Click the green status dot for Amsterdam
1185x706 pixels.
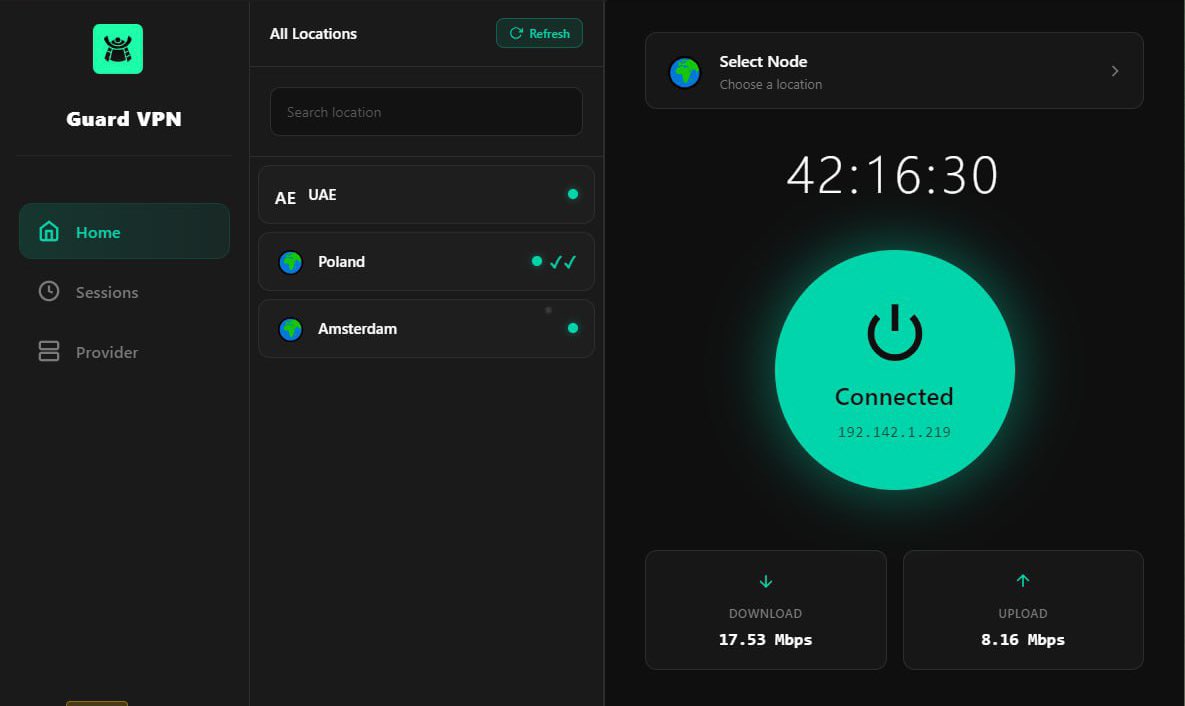tap(573, 328)
